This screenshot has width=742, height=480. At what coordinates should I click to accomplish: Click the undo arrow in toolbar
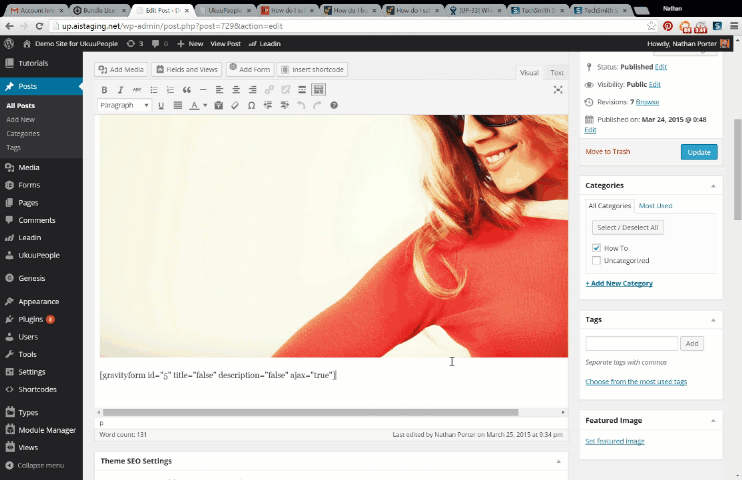[x=300, y=105]
